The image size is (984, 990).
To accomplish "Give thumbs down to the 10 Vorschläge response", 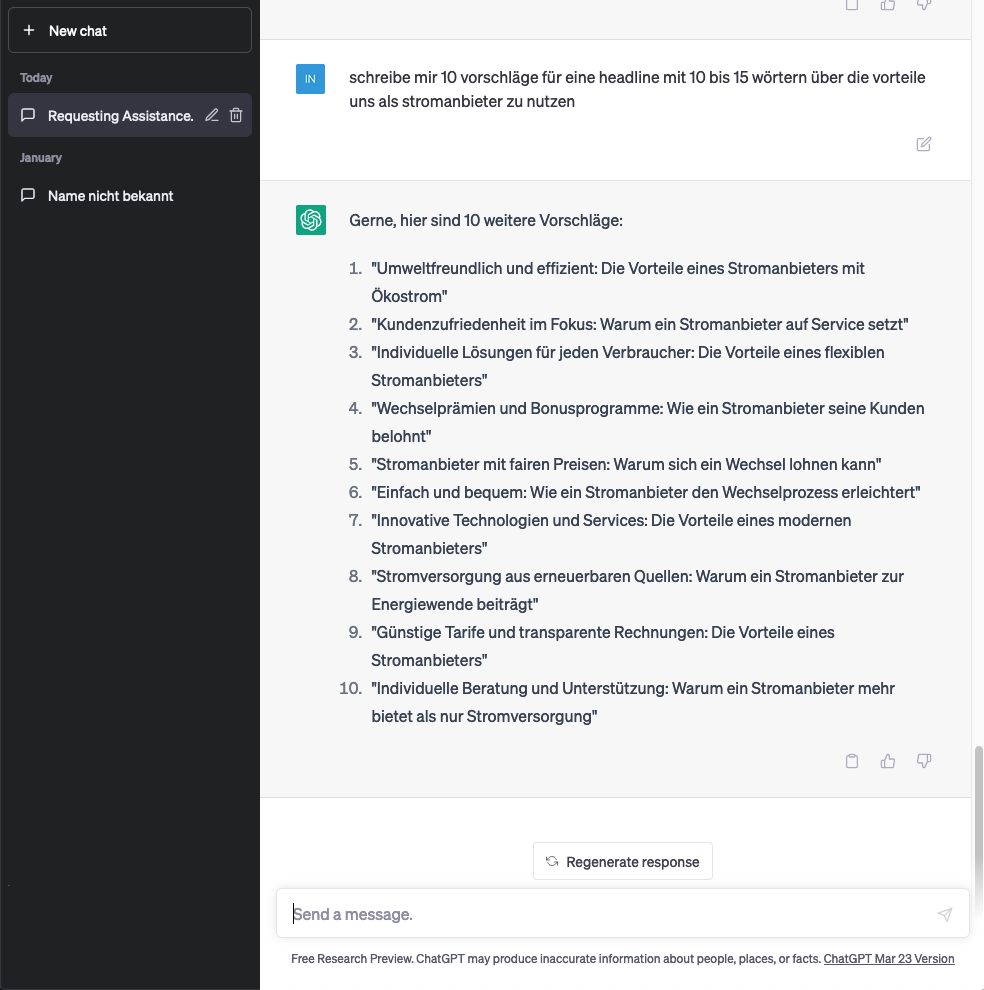I will point(924,761).
